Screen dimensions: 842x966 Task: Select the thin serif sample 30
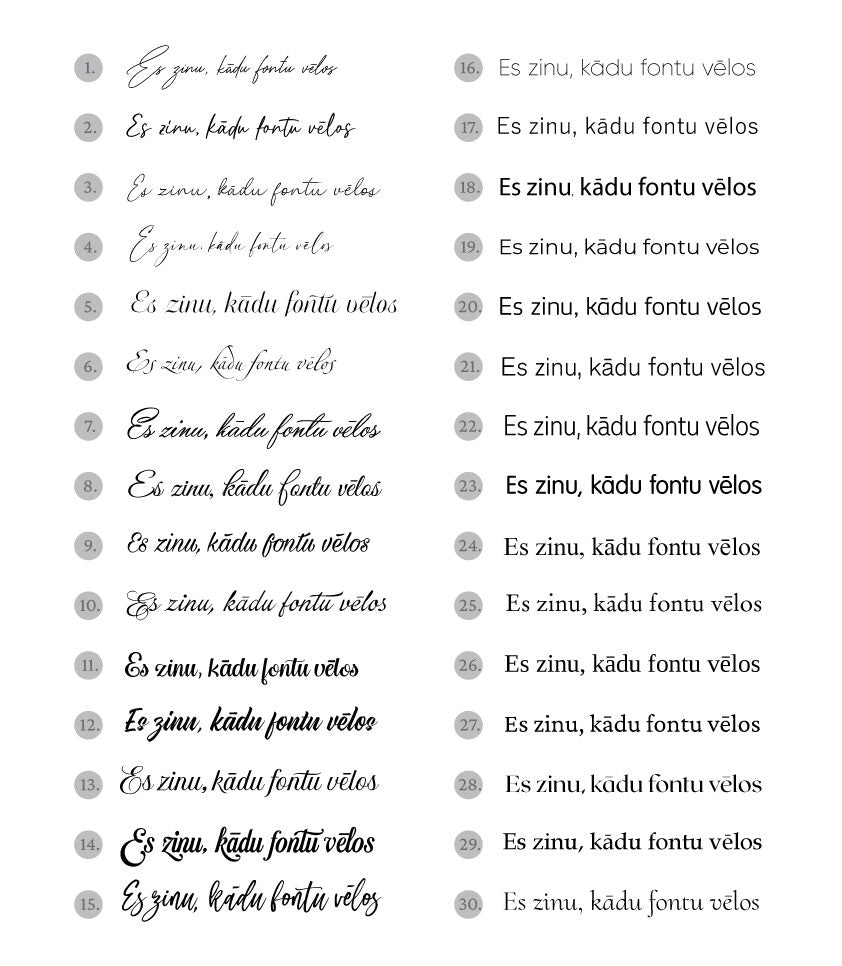pyautogui.click(x=631, y=903)
